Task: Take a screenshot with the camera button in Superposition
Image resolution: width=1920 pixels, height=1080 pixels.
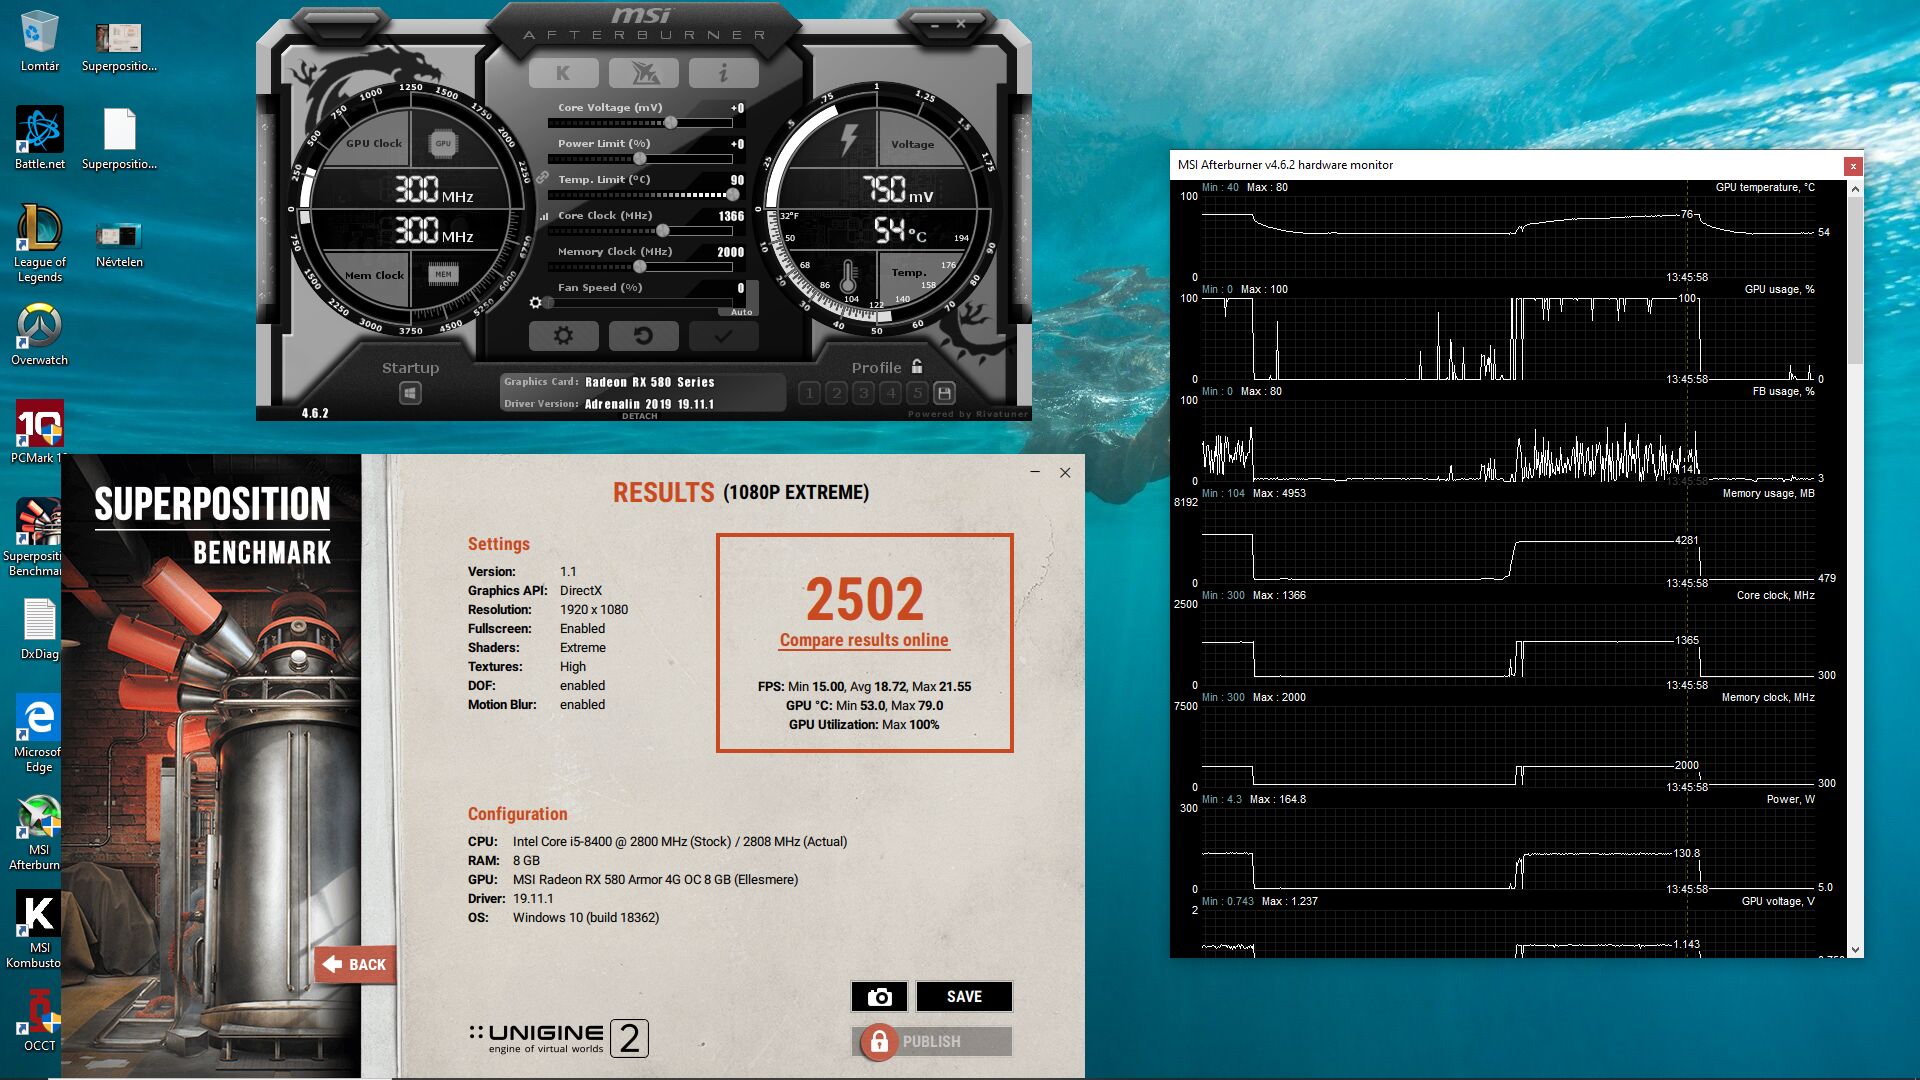Action: point(879,996)
